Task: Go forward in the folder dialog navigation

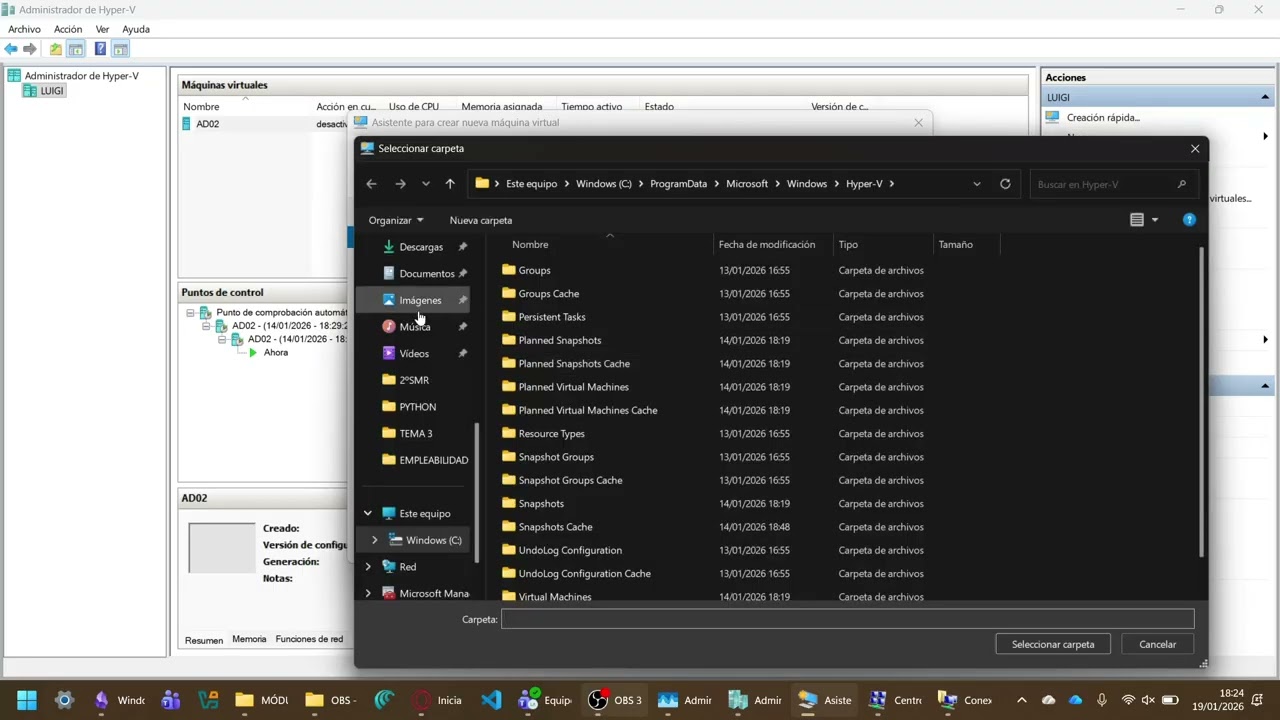Action: coord(400,184)
